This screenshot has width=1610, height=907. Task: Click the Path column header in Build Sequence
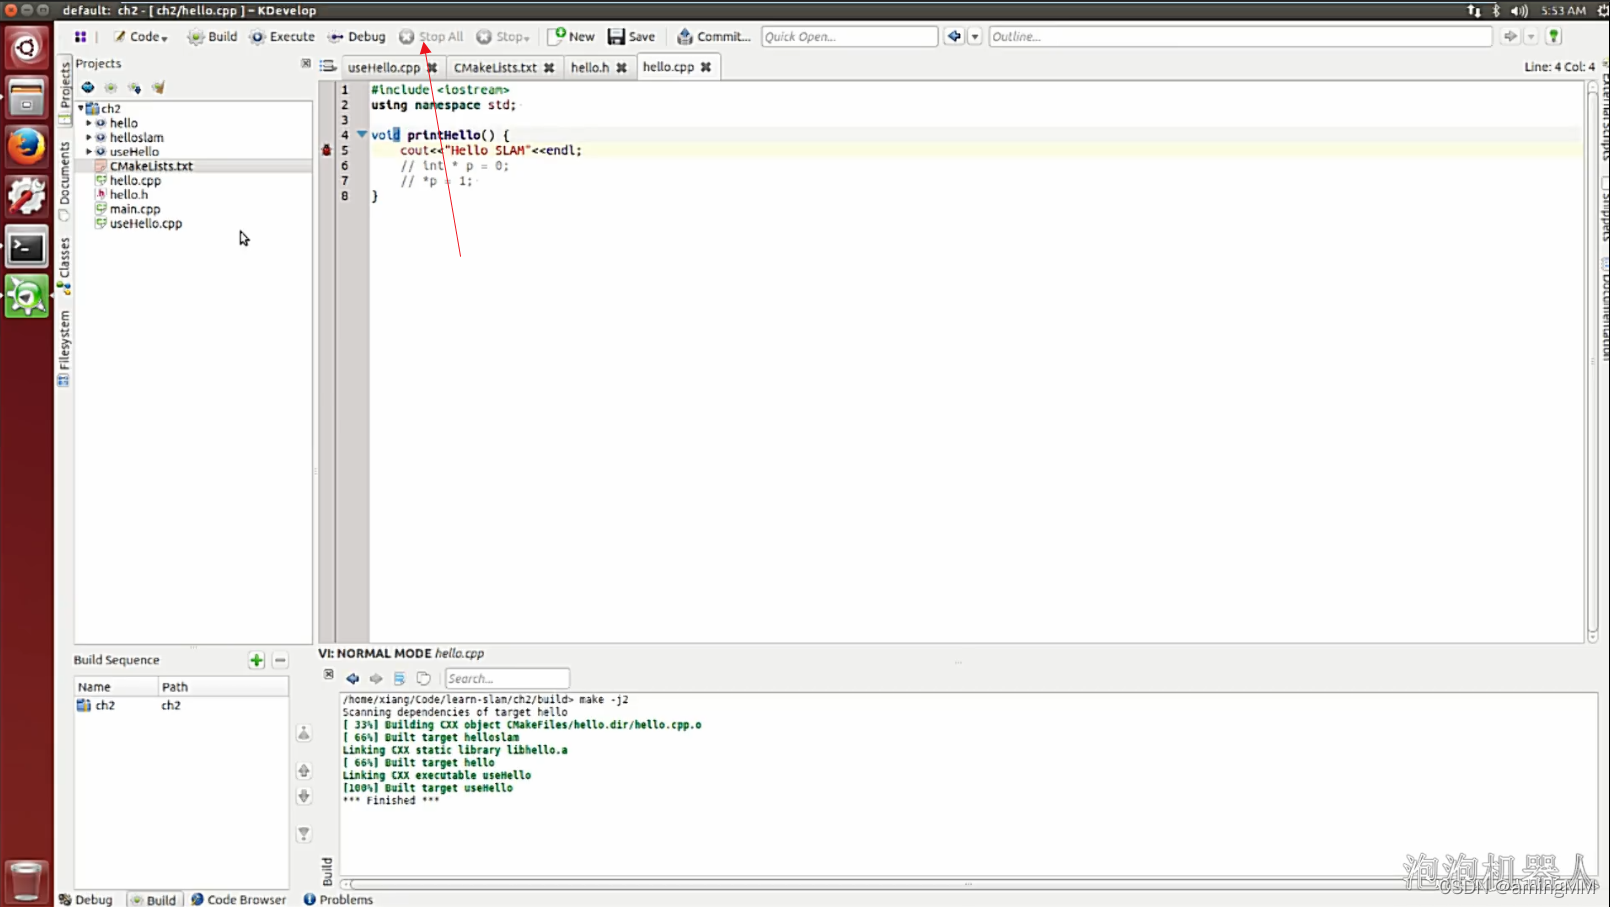[223, 687]
